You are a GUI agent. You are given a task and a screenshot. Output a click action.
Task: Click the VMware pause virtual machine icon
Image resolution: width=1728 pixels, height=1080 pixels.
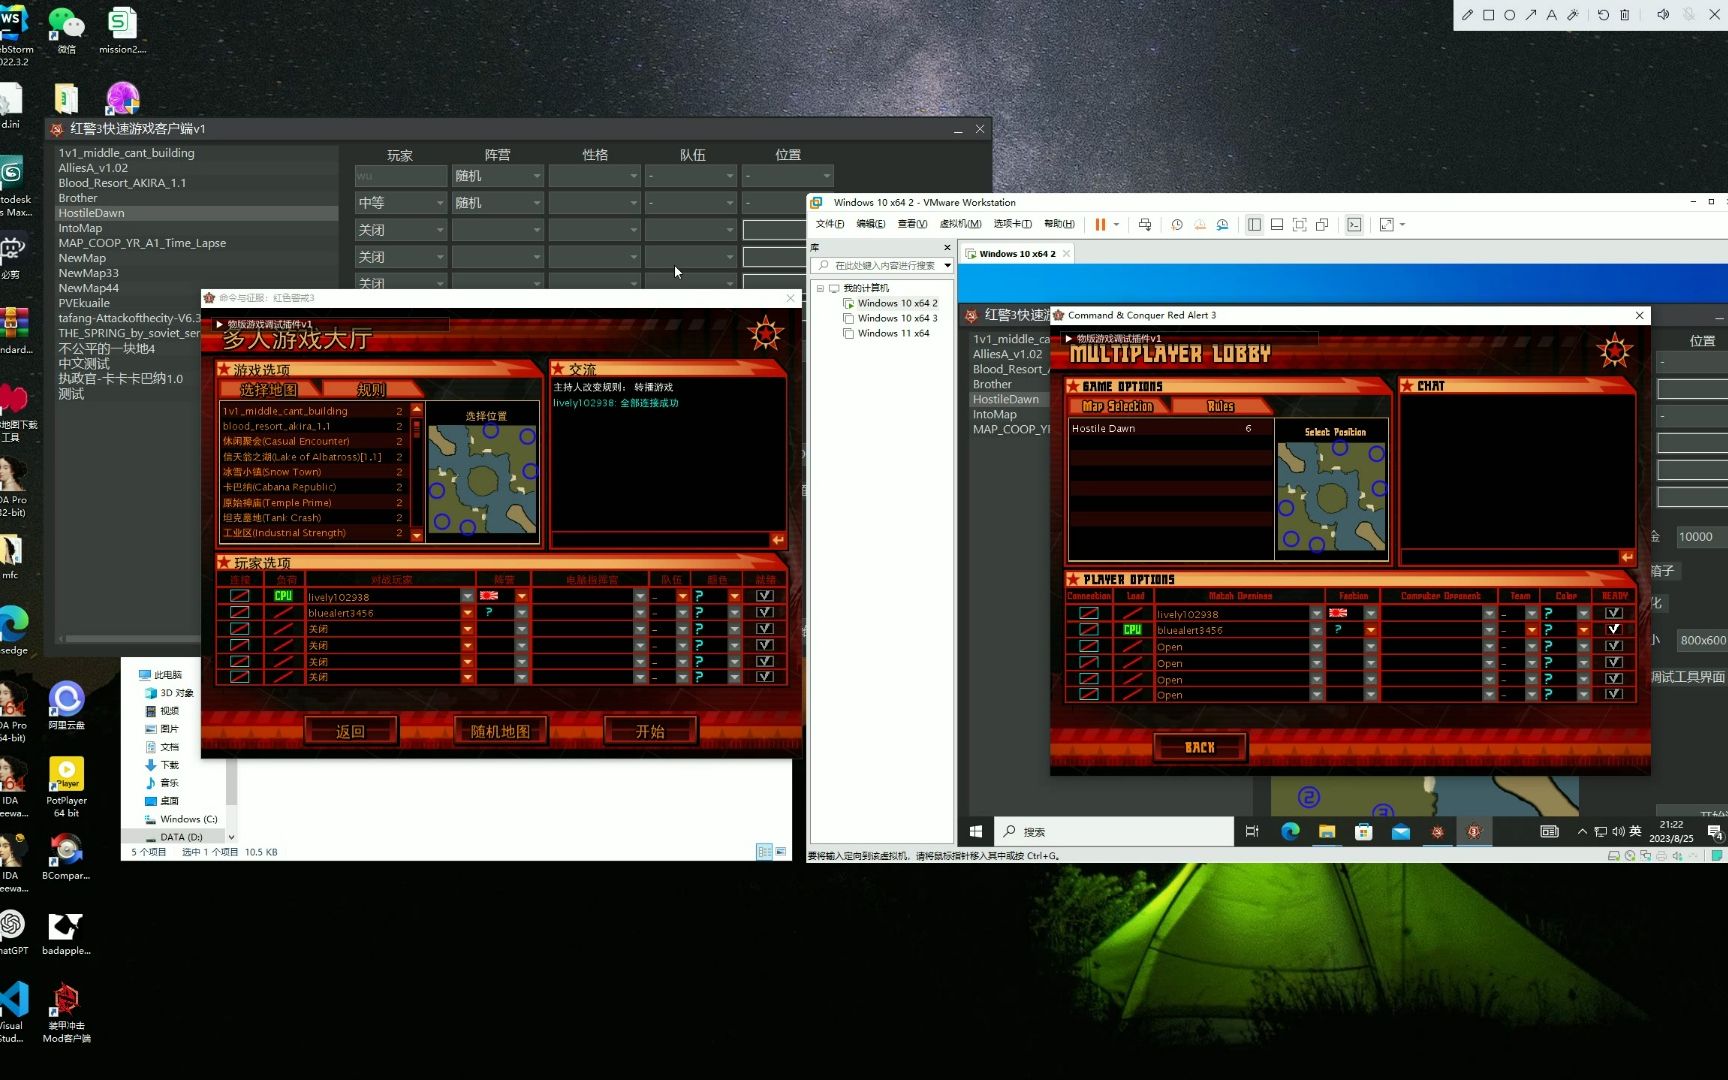click(1100, 225)
